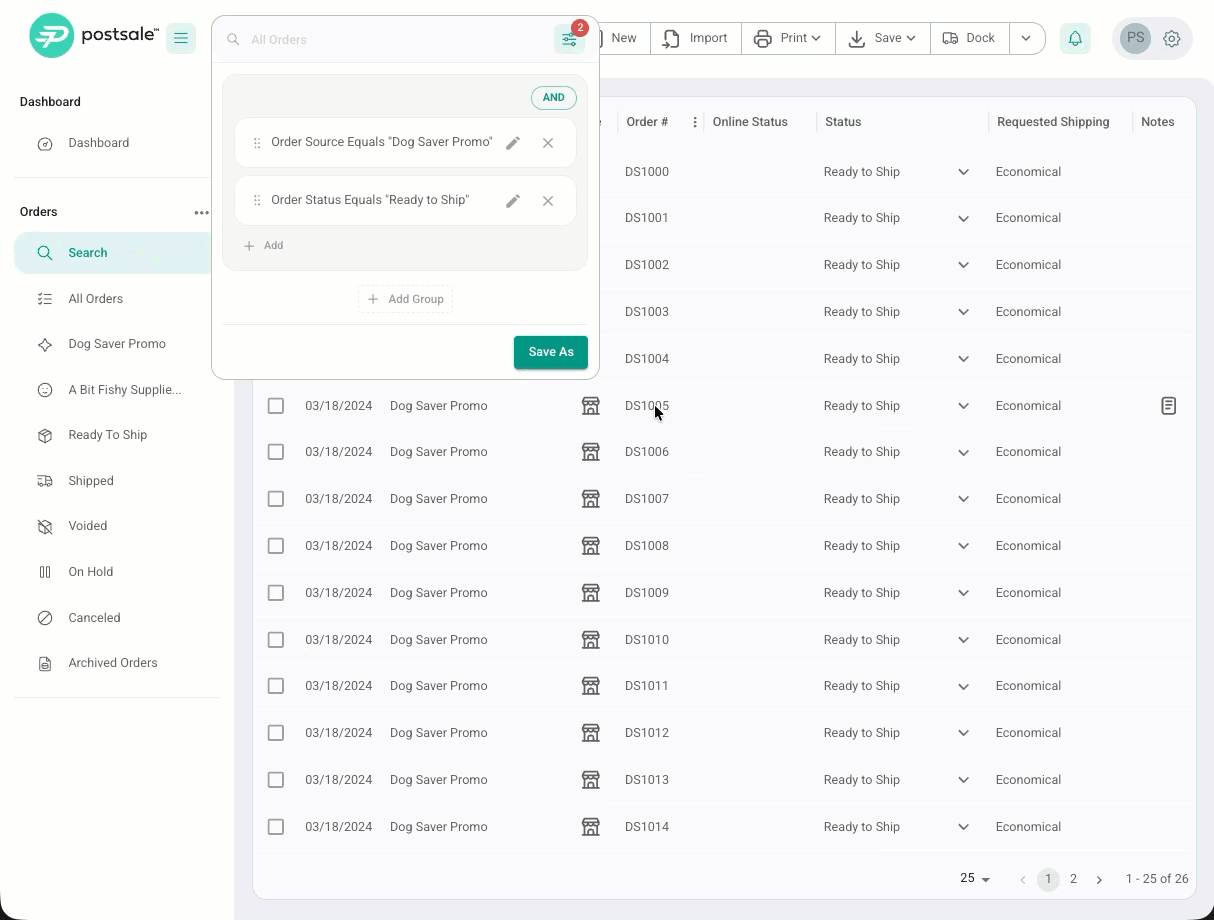Click the store icon on row DS1012

point(591,733)
